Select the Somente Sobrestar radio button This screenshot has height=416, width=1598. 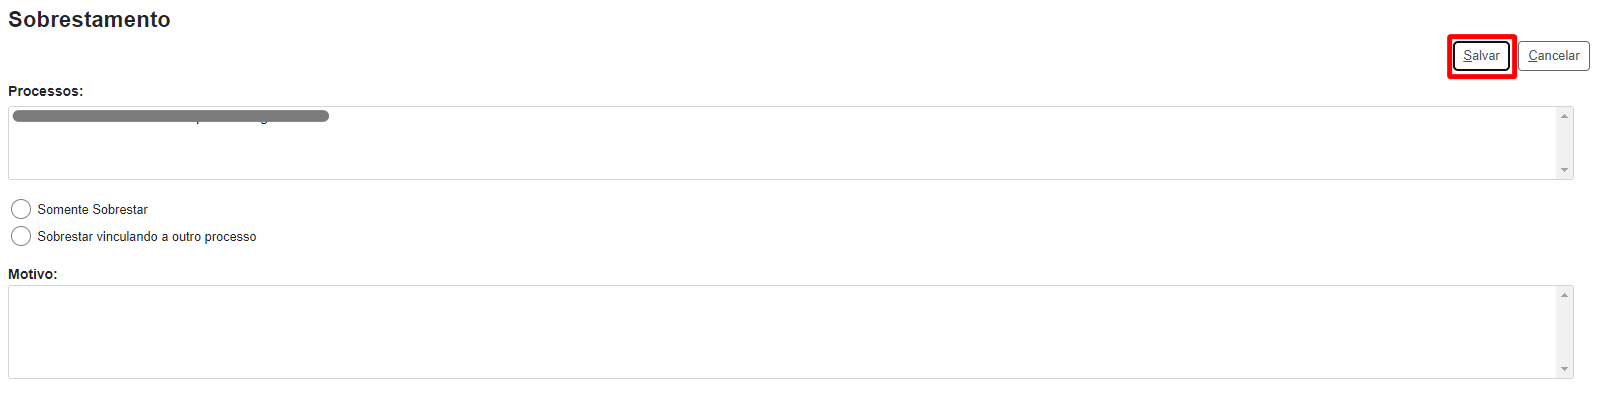[x=21, y=209]
